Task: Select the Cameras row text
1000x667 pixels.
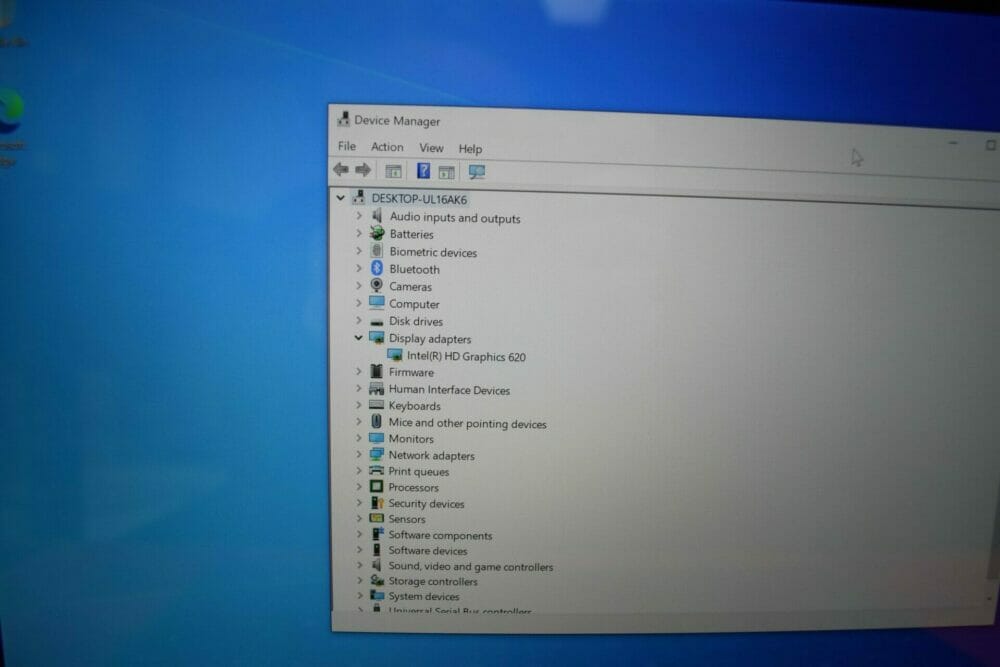Action: 410,286
